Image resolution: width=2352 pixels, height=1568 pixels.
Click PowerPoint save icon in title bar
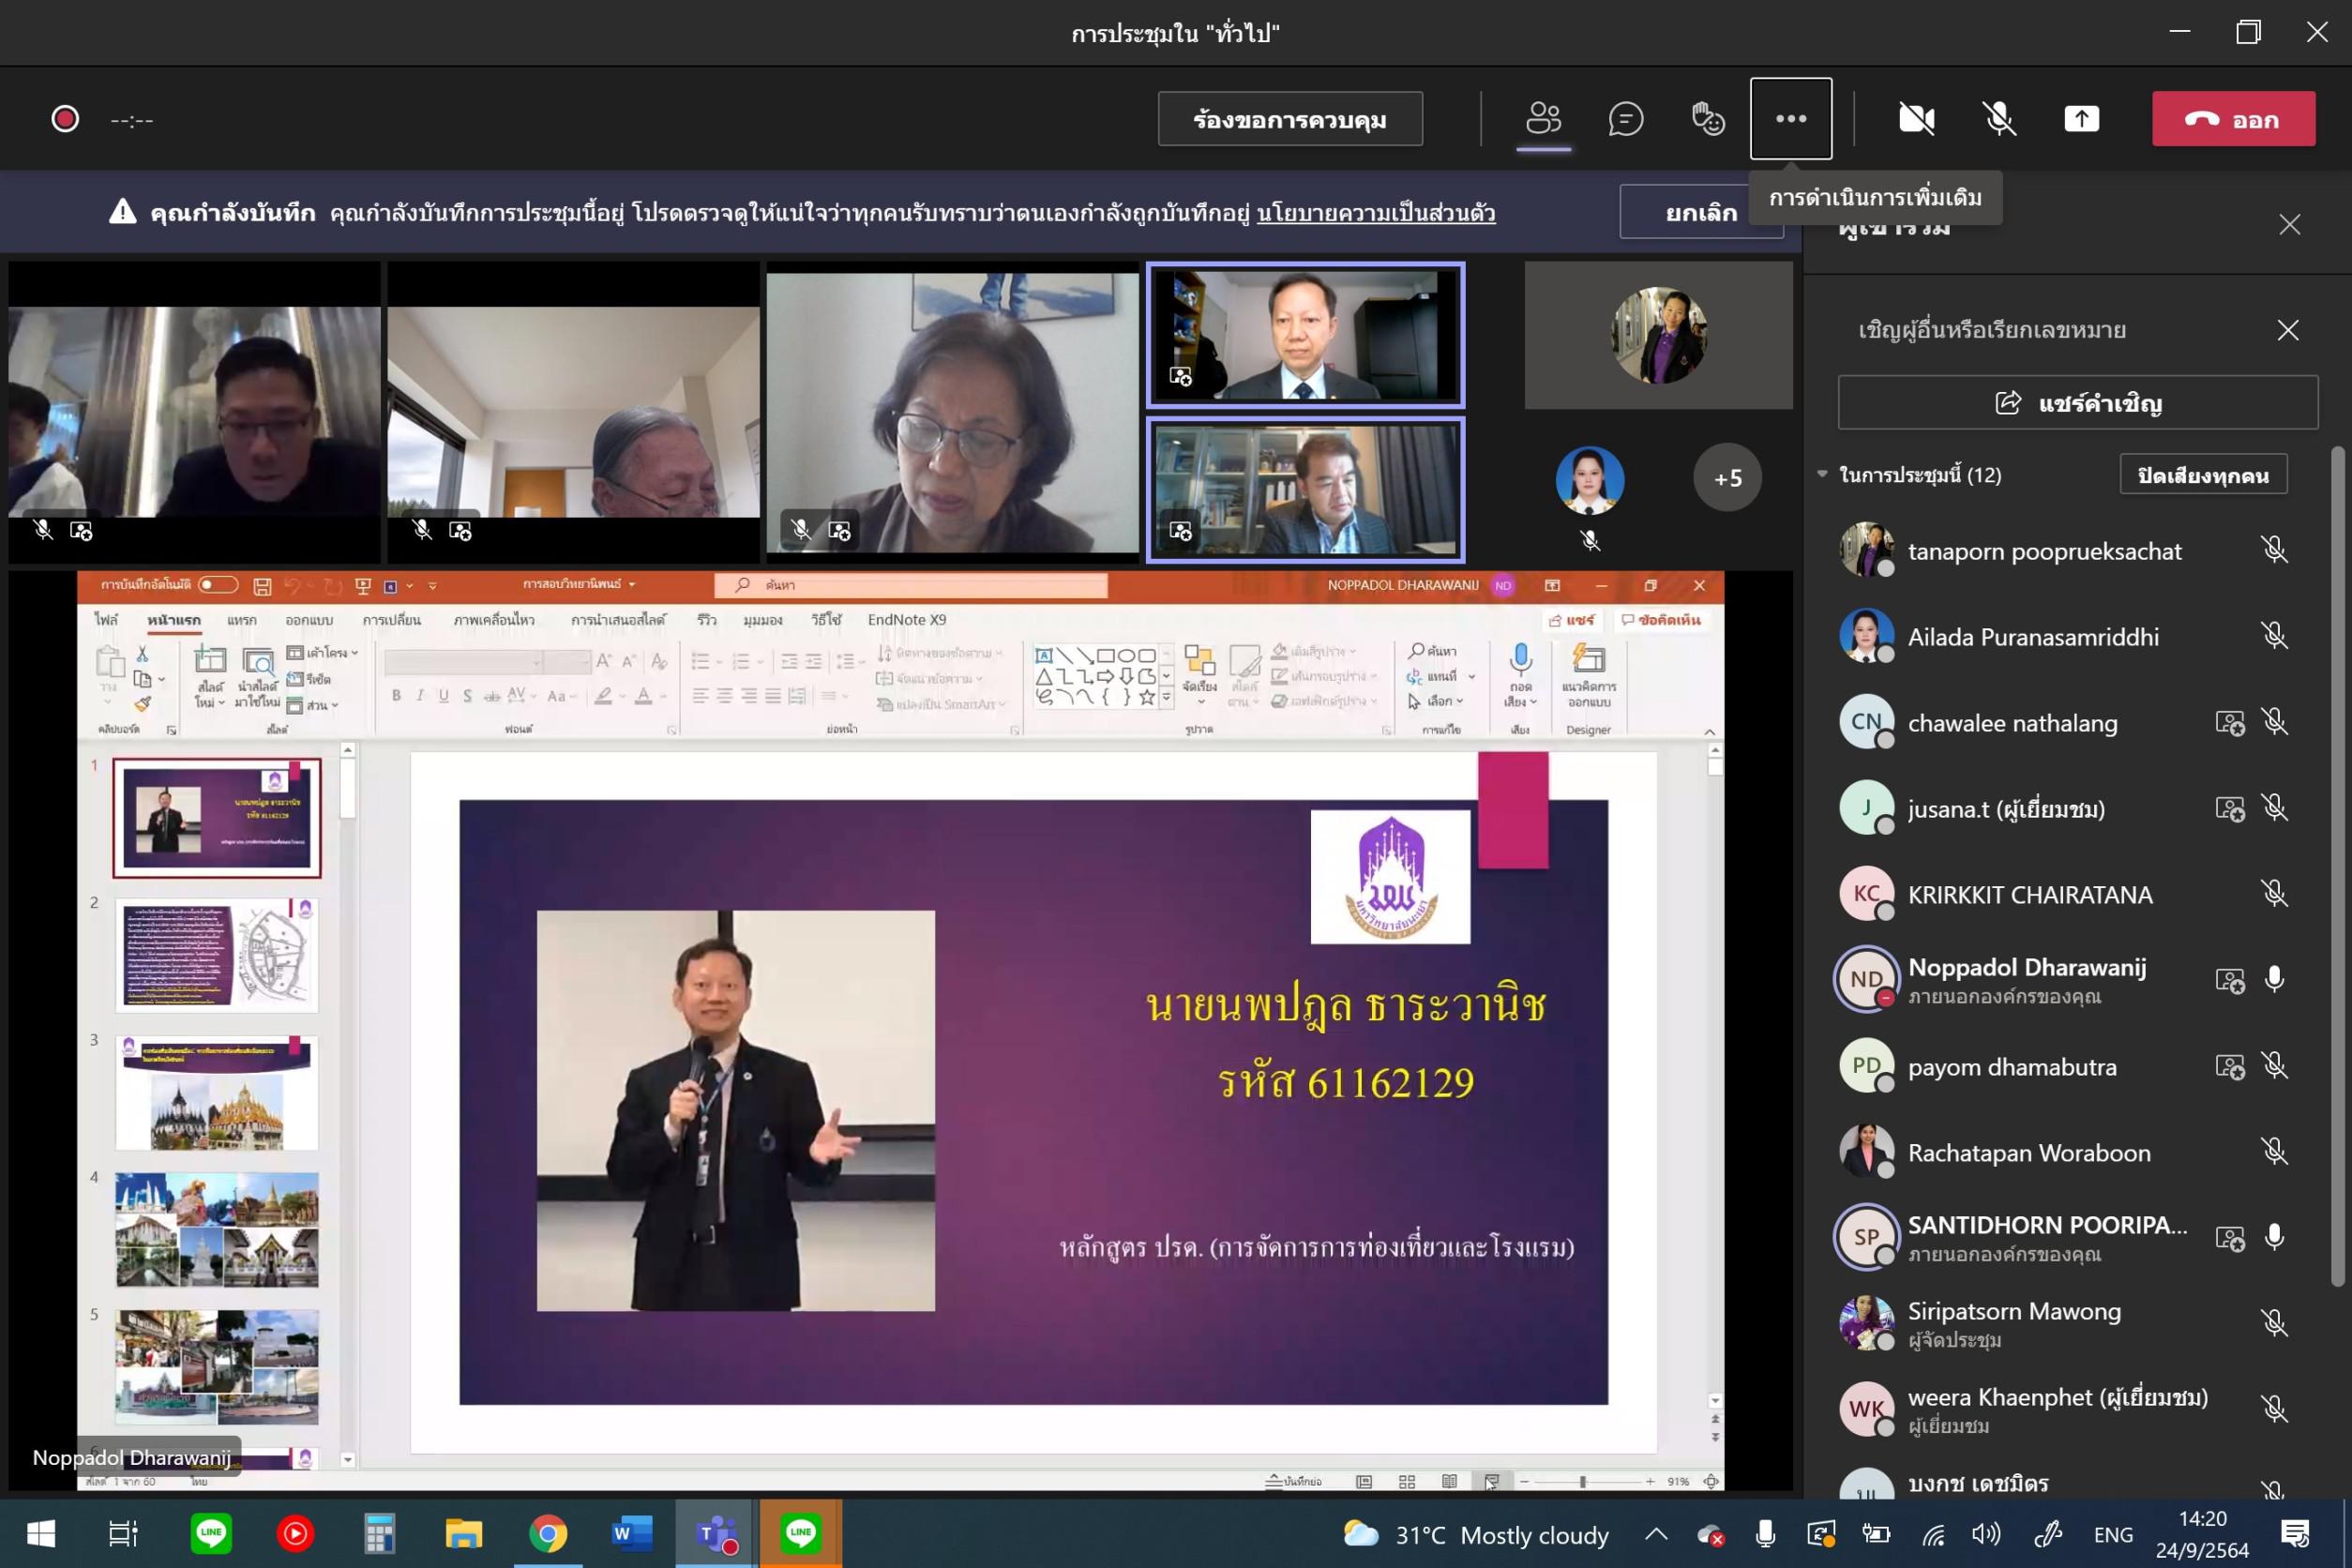point(262,586)
